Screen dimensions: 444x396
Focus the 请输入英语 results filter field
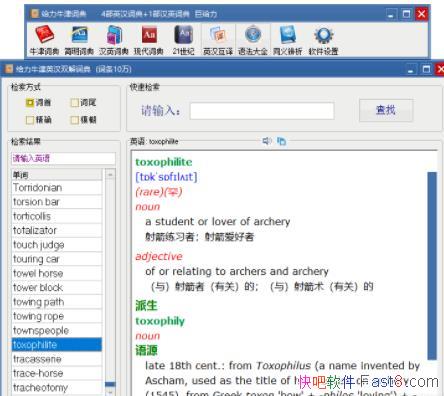pyautogui.click(x=63, y=158)
